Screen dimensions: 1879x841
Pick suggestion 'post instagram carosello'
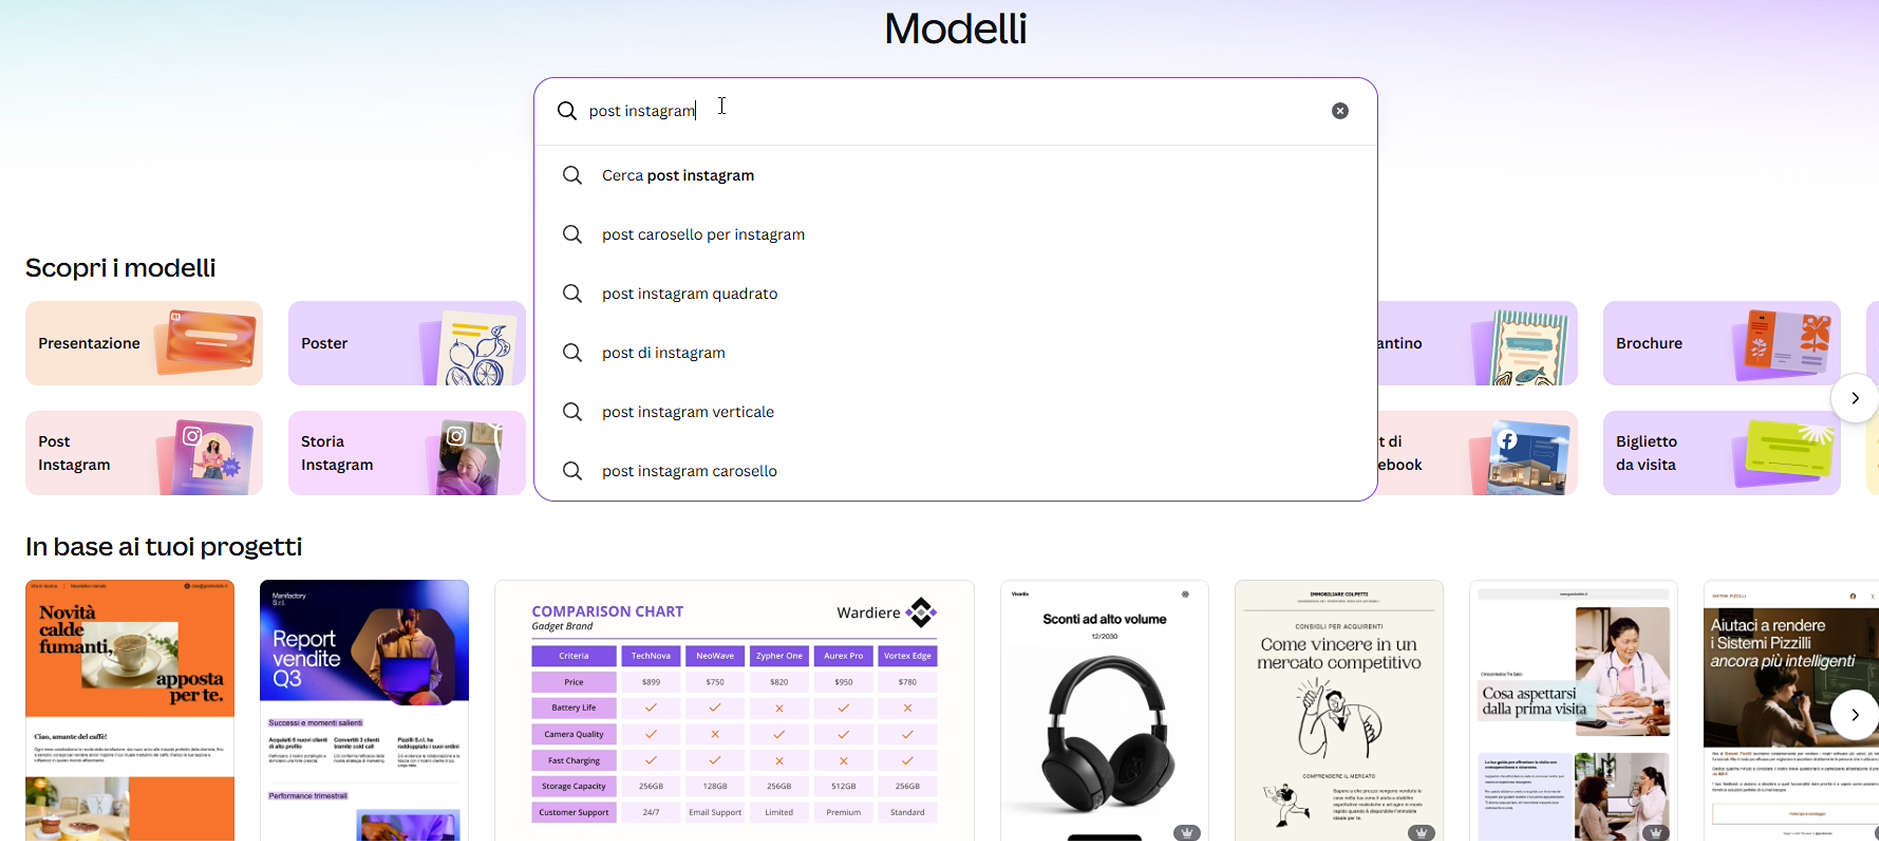click(955, 470)
